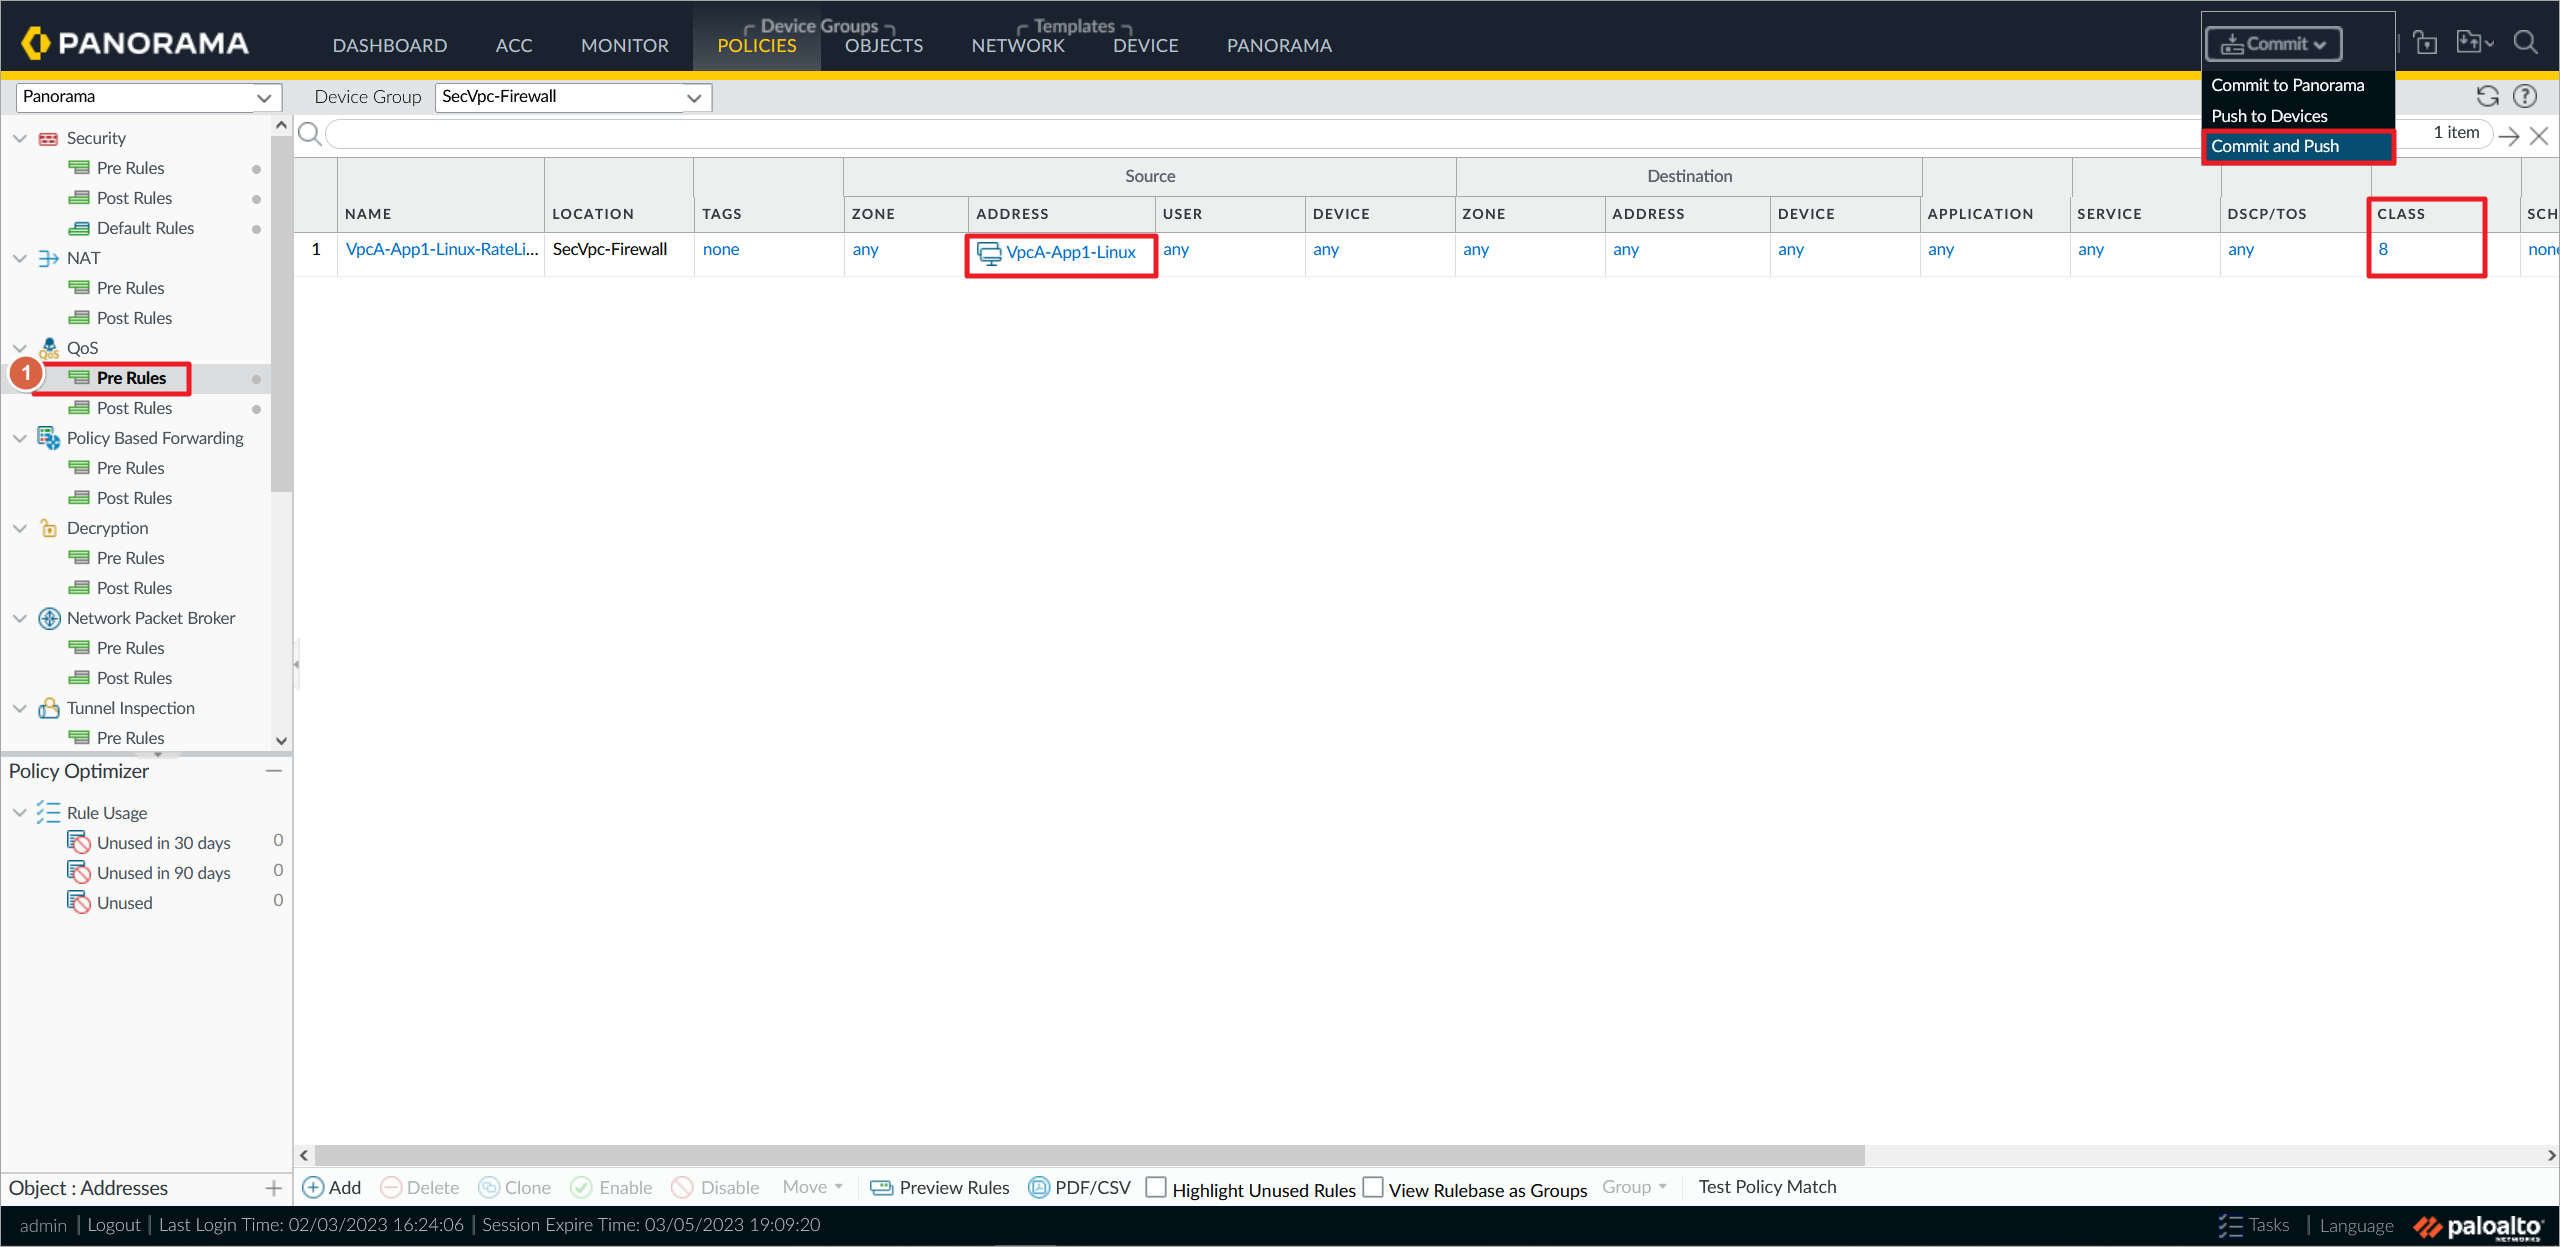Open the ACC tab
Screen dimensions: 2560x1247
tap(514, 45)
